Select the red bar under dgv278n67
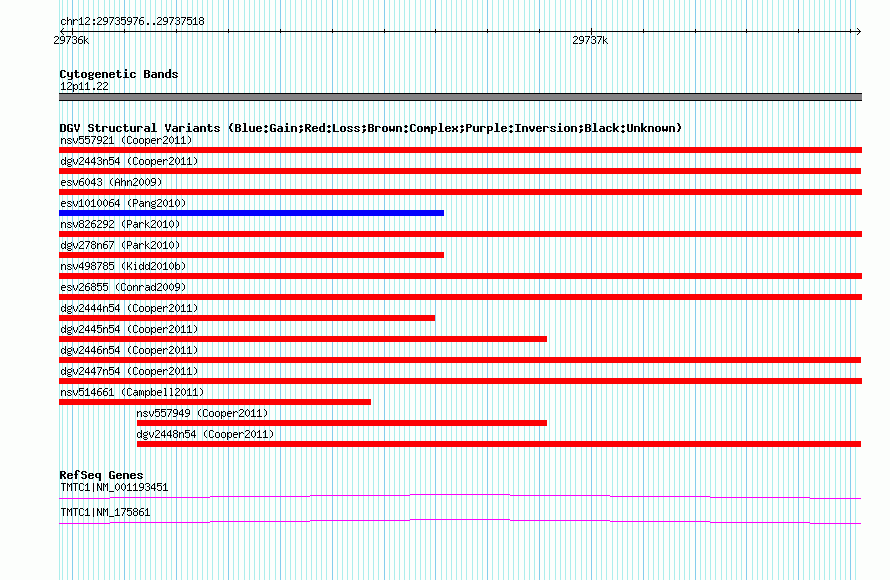 251,255
